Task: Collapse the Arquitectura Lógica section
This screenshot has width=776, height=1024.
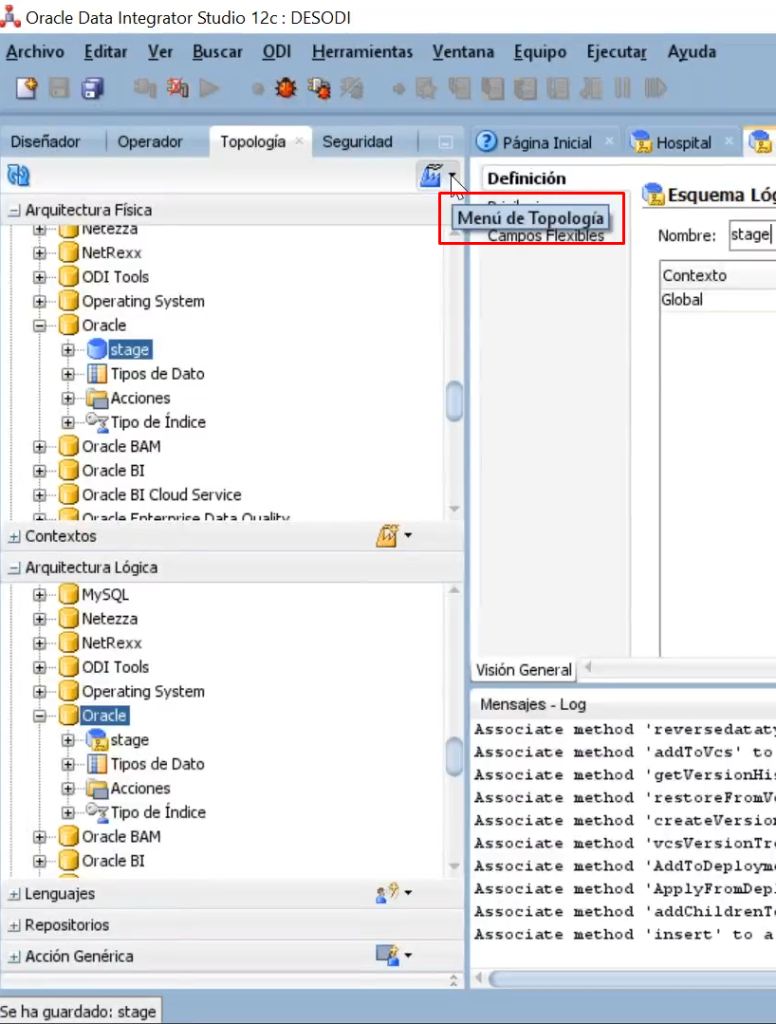Action: pyautogui.click(x=14, y=568)
